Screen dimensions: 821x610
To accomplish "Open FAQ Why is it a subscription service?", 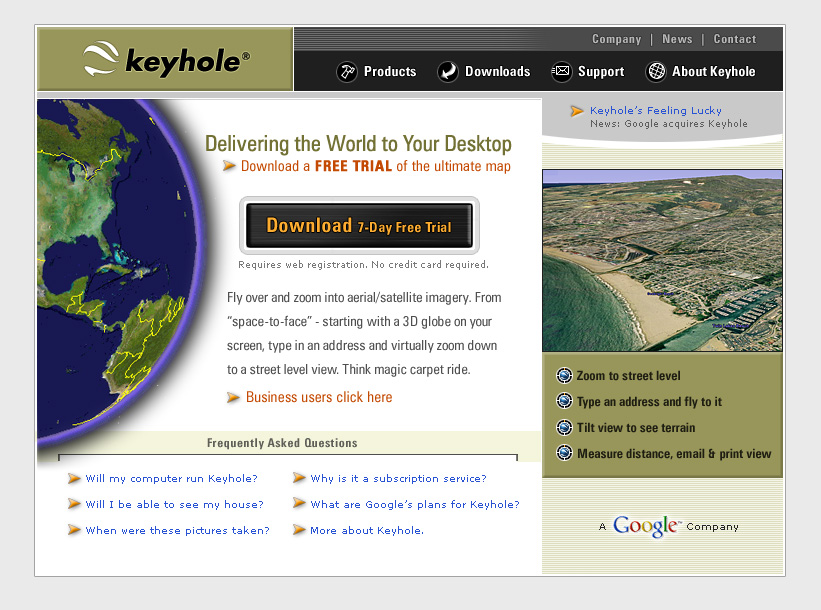I will click(398, 479).
